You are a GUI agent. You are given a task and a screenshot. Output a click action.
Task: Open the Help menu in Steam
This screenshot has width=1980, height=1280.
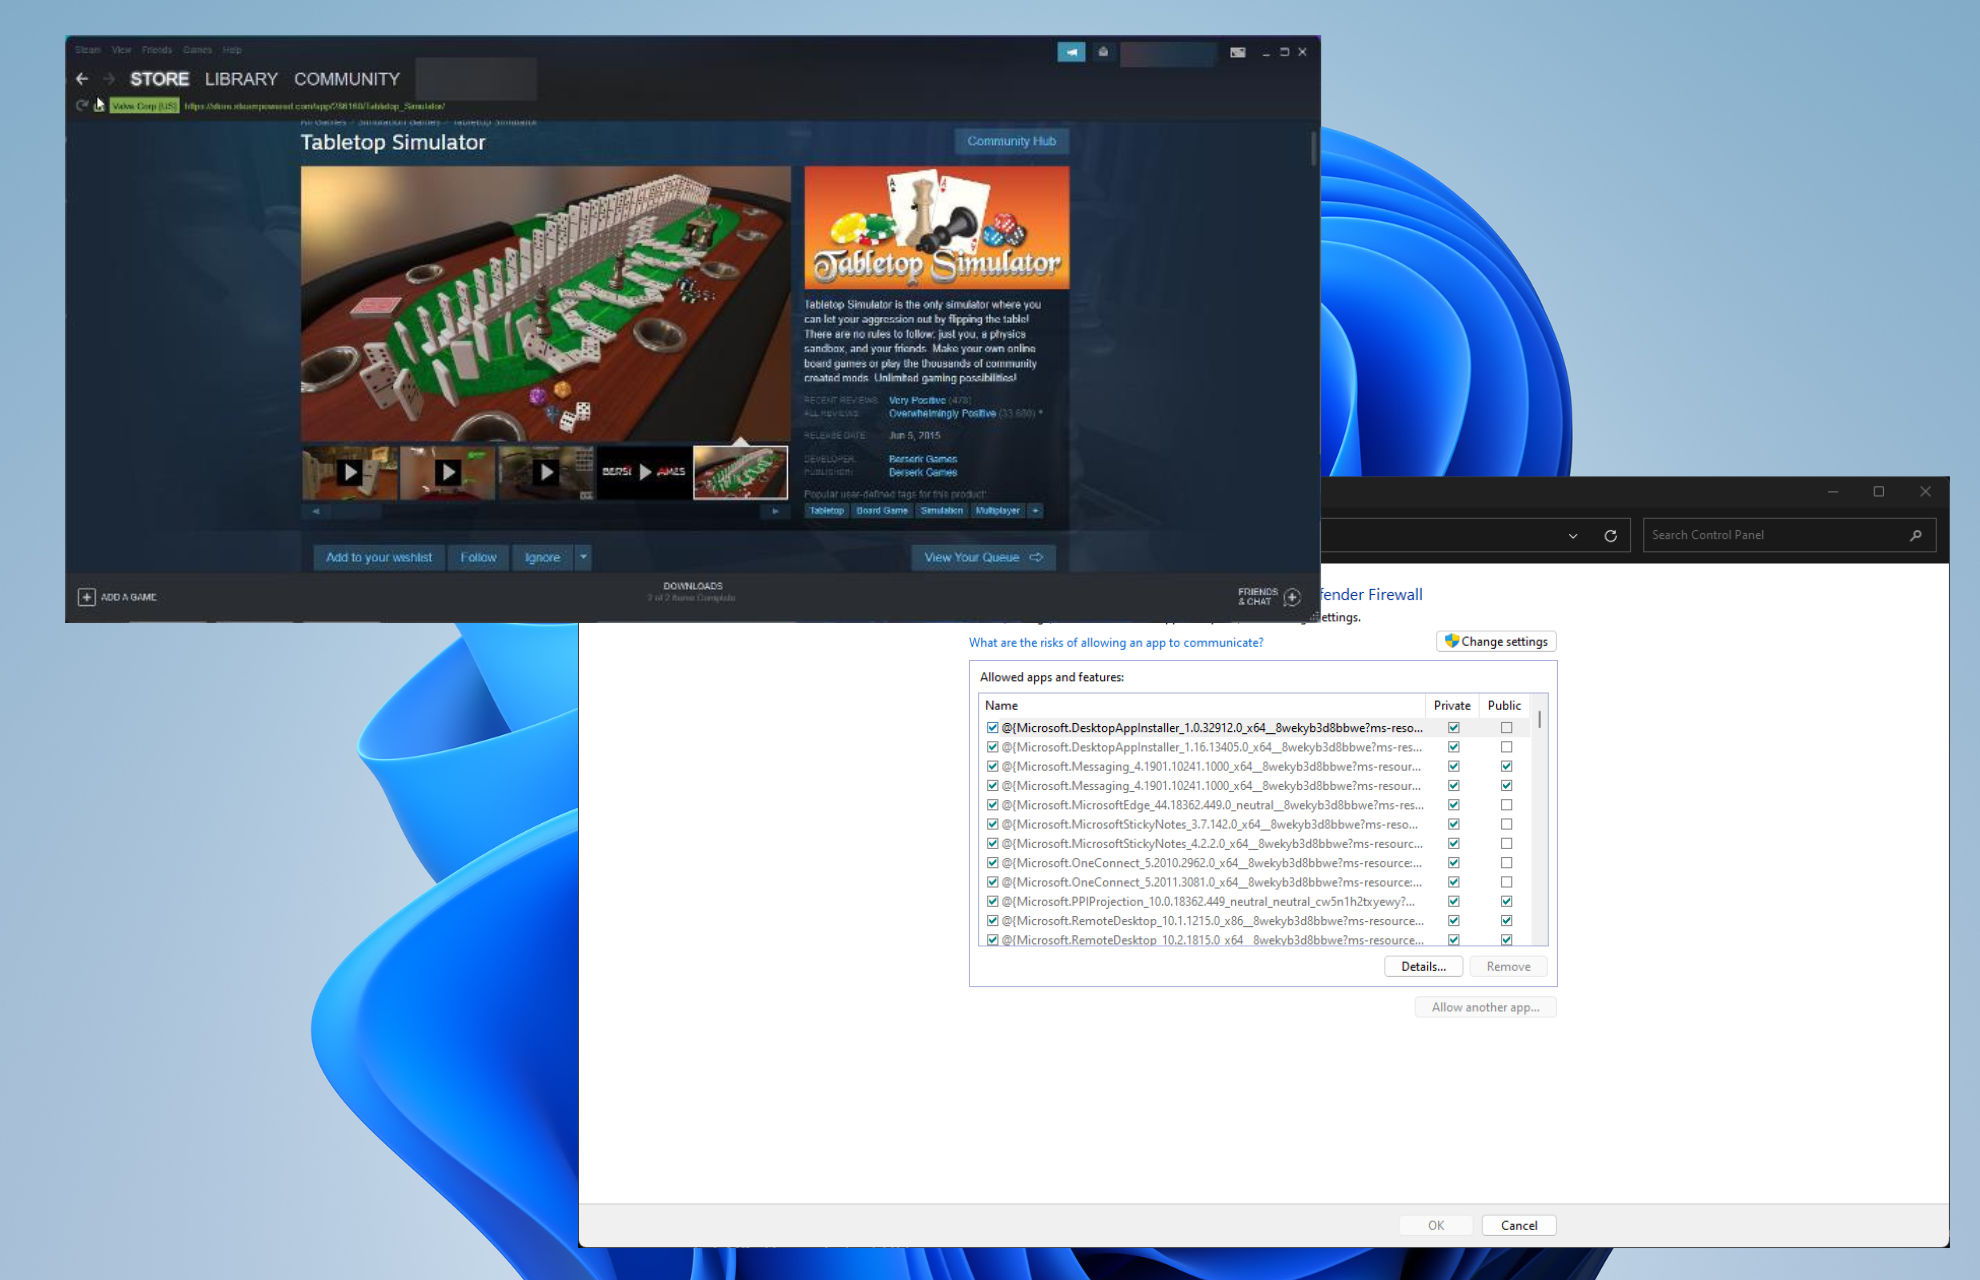pos(232,49)
